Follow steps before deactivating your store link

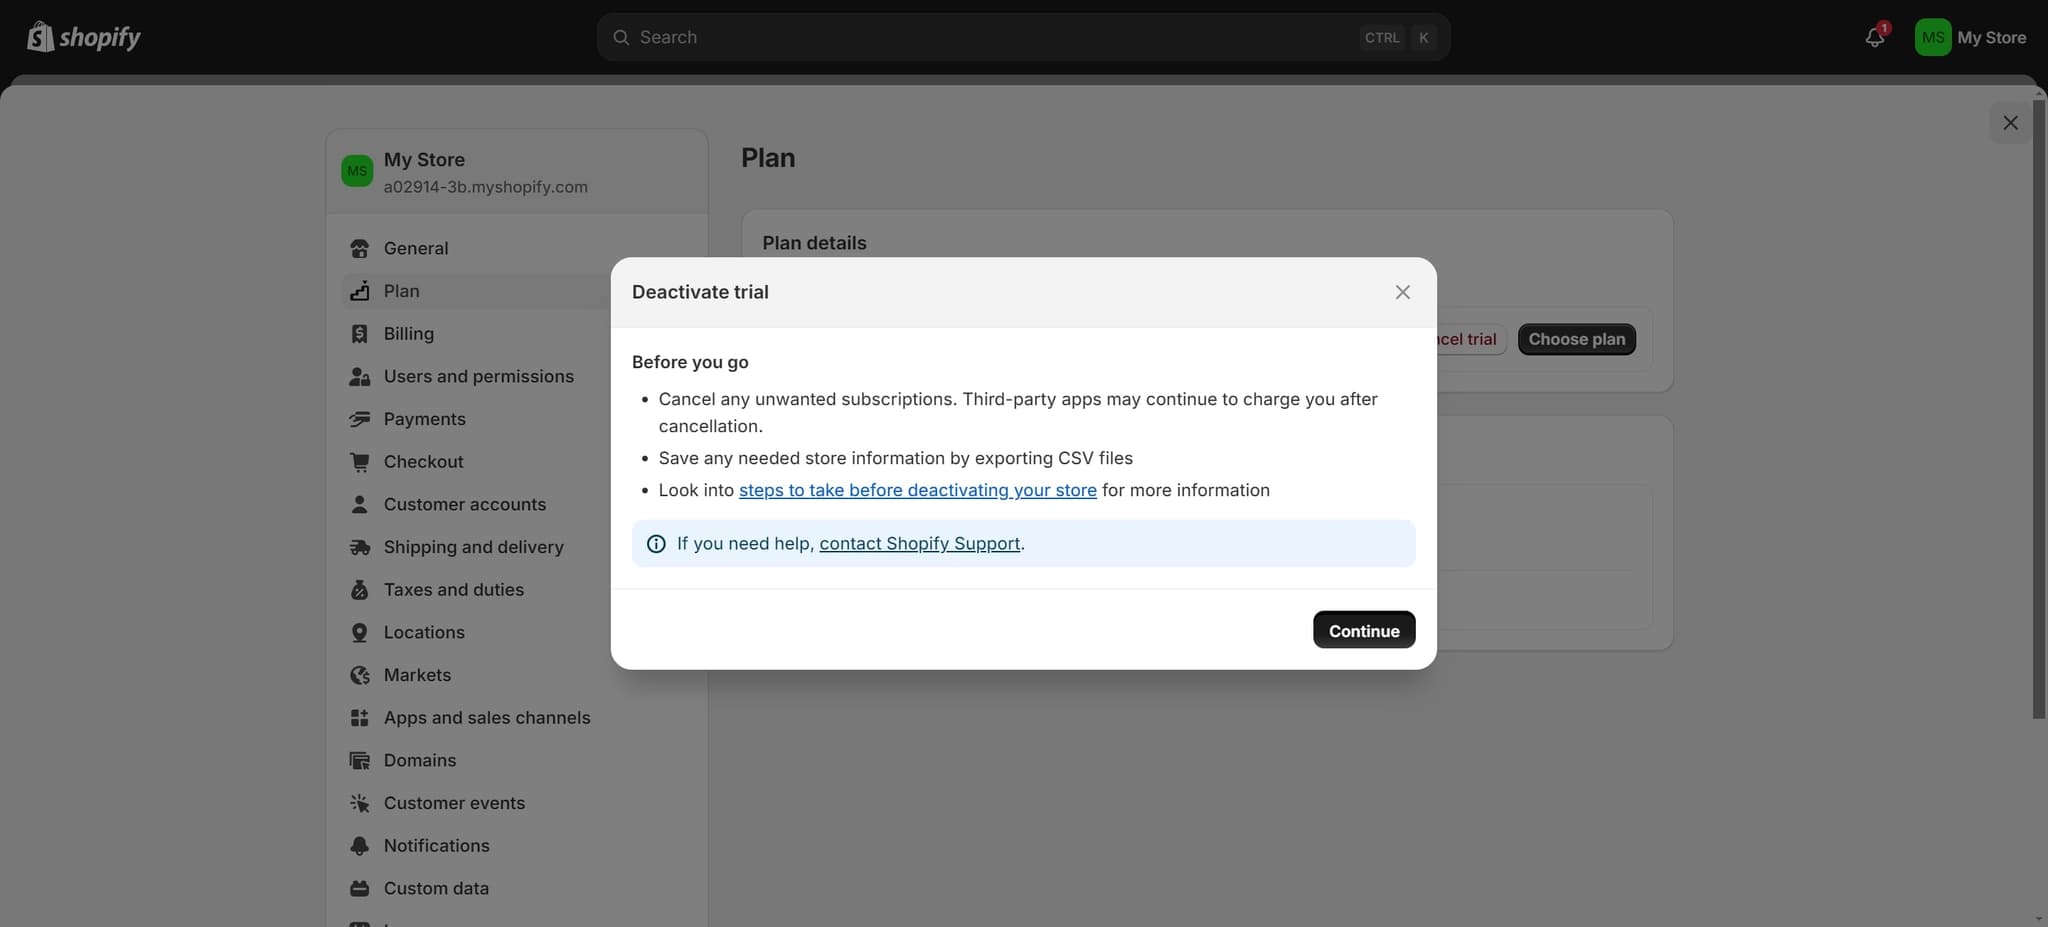[917, 490]
